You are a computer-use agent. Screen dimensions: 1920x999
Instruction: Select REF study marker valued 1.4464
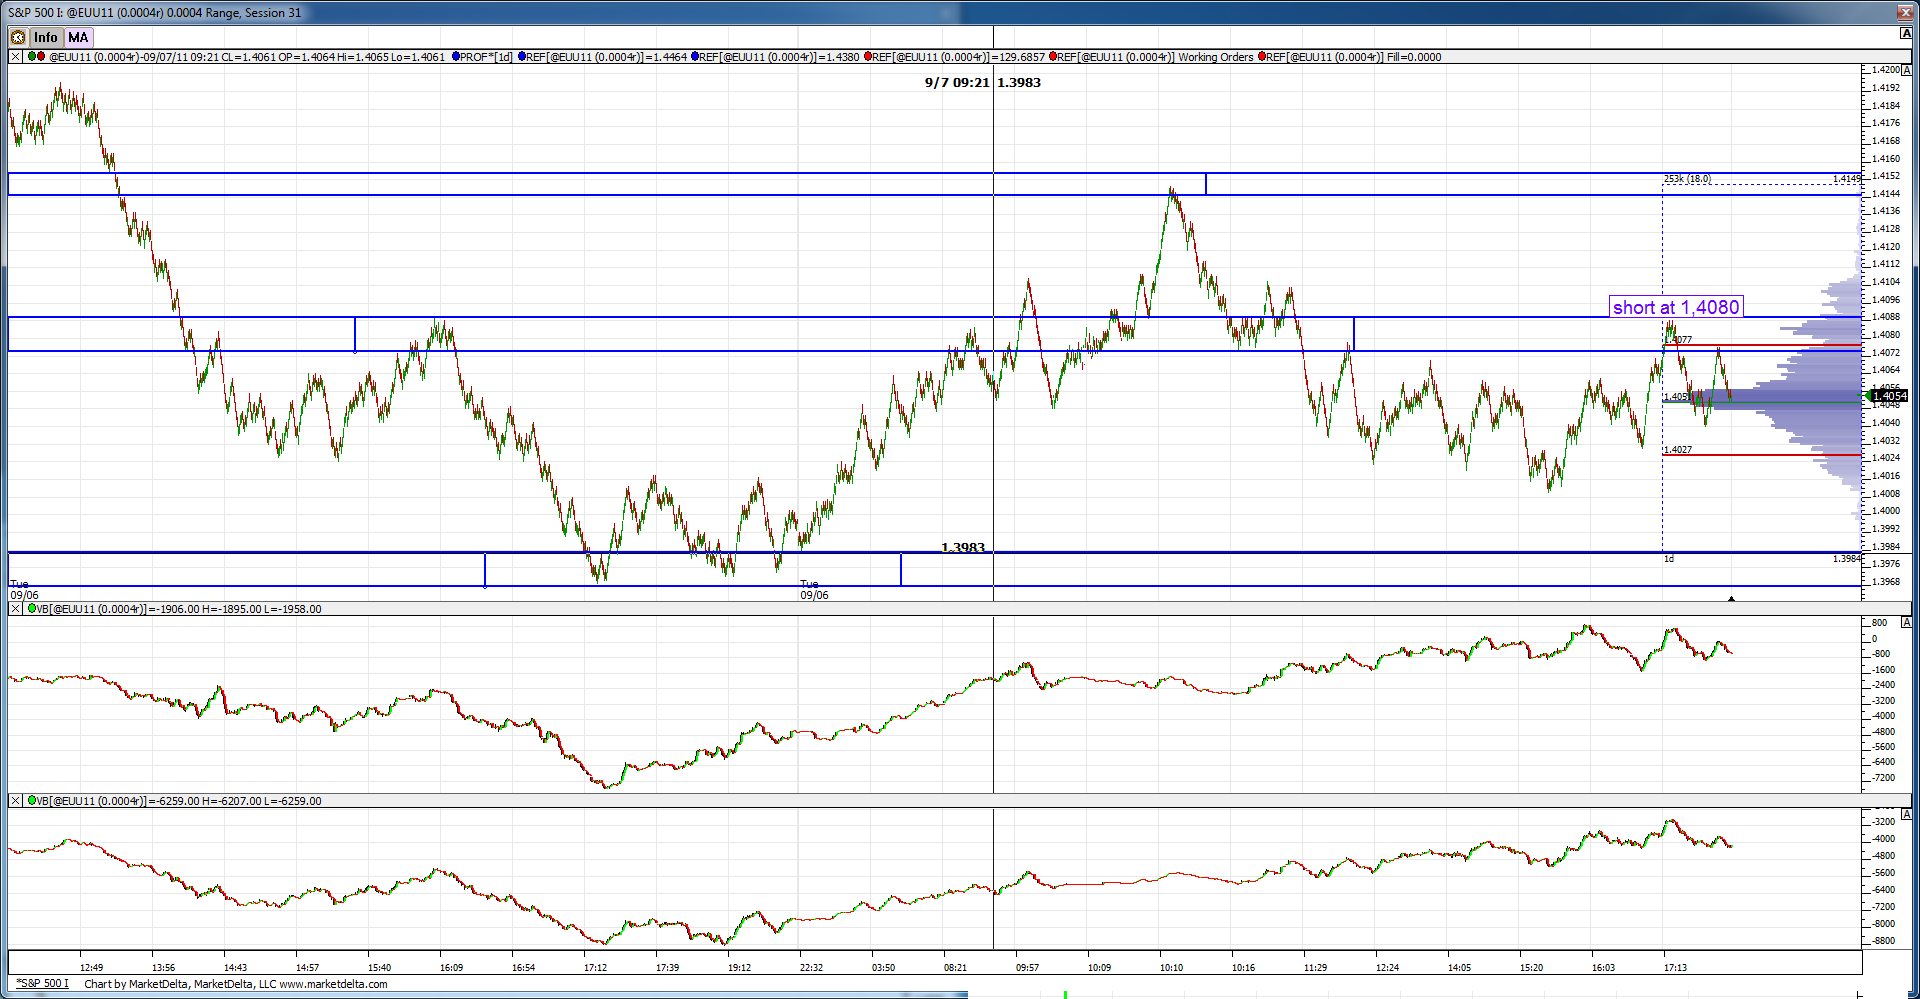(522, 57)
